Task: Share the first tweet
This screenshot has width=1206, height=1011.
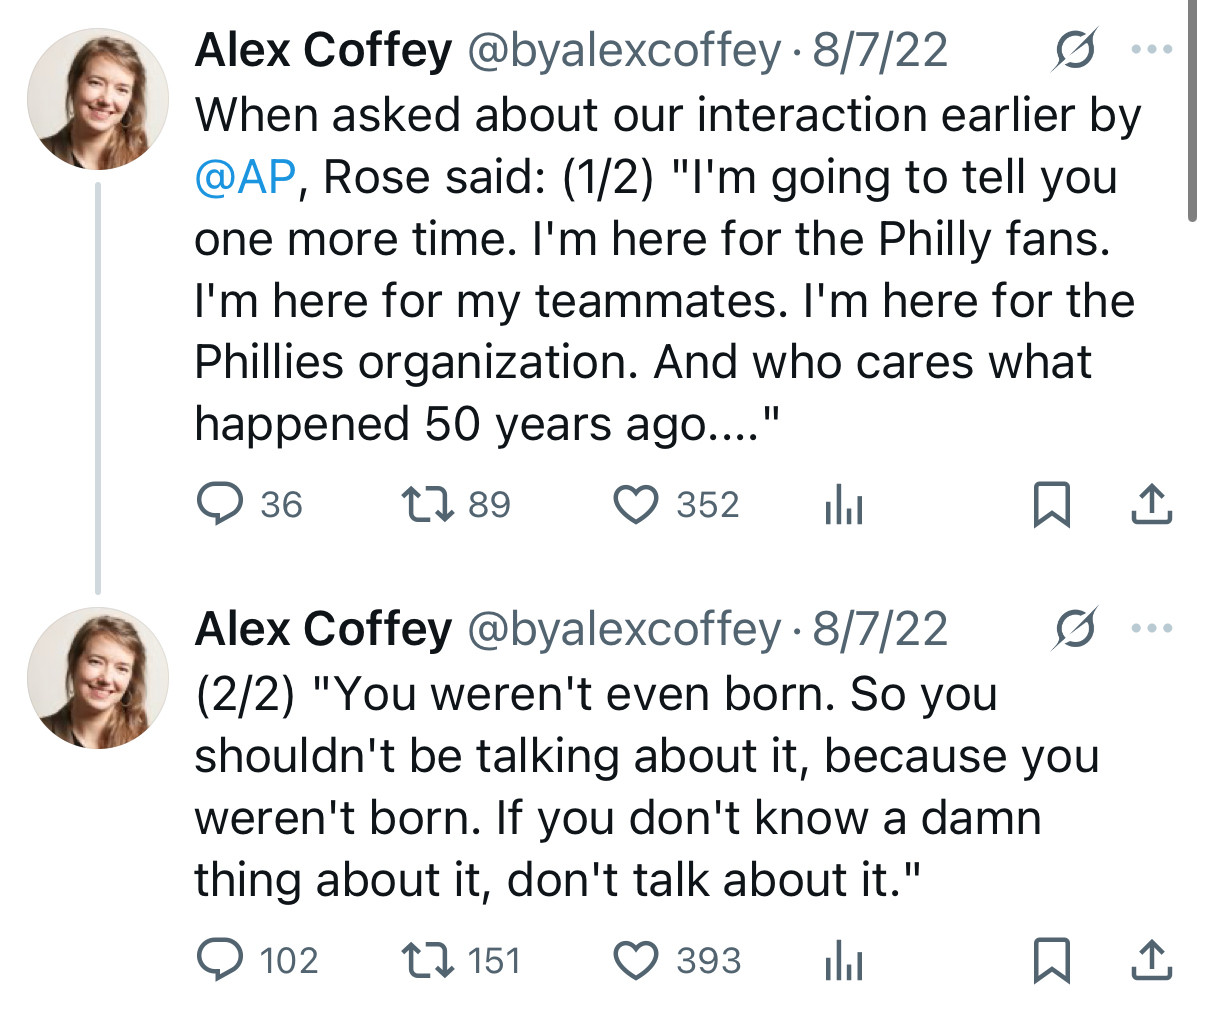Action: tap(1151, 504)
